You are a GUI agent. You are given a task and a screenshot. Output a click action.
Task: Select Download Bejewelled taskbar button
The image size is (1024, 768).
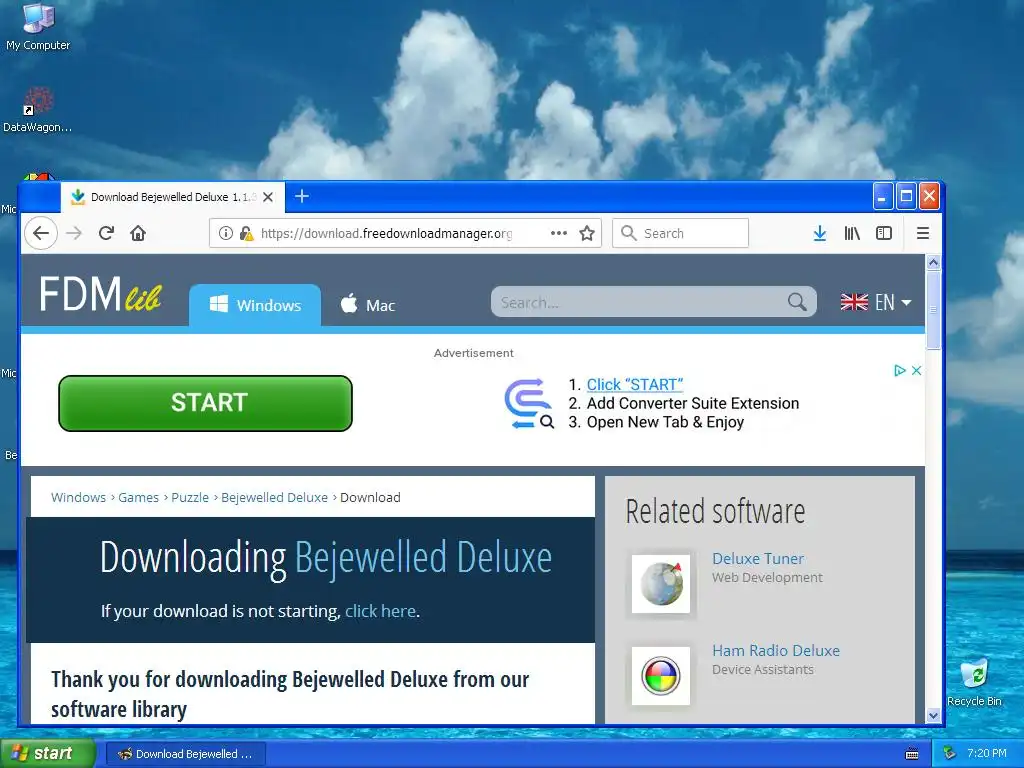coord(185,754)
